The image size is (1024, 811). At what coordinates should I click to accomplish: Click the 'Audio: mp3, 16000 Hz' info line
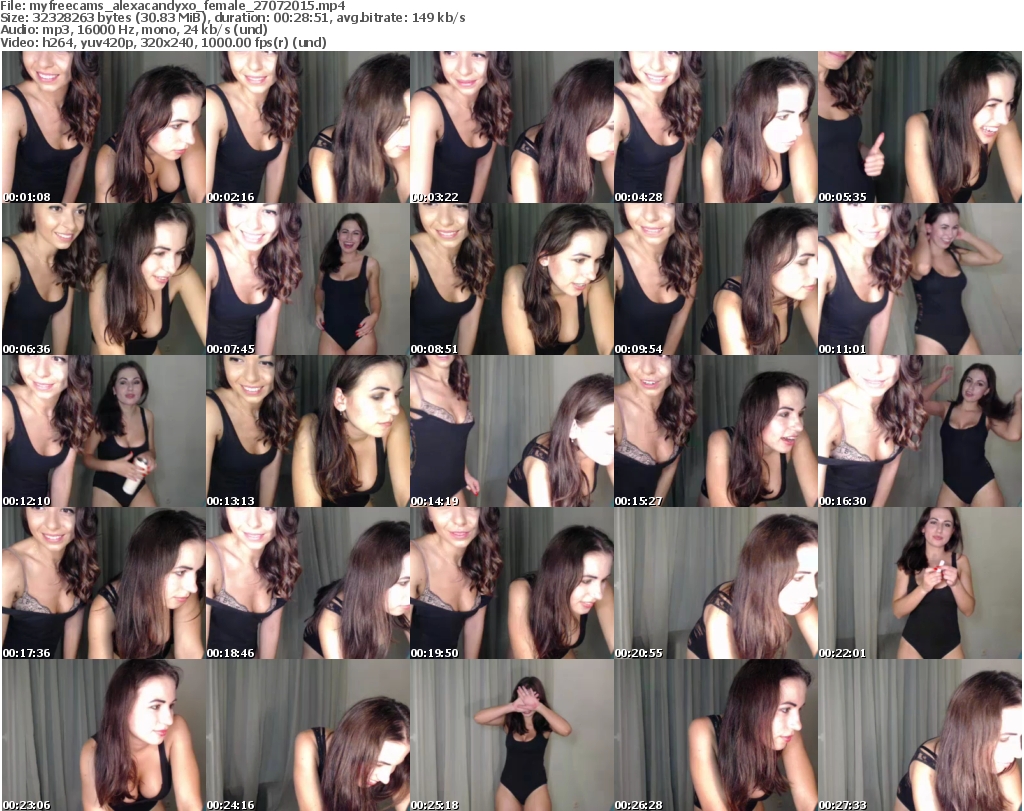click(134, 30)
